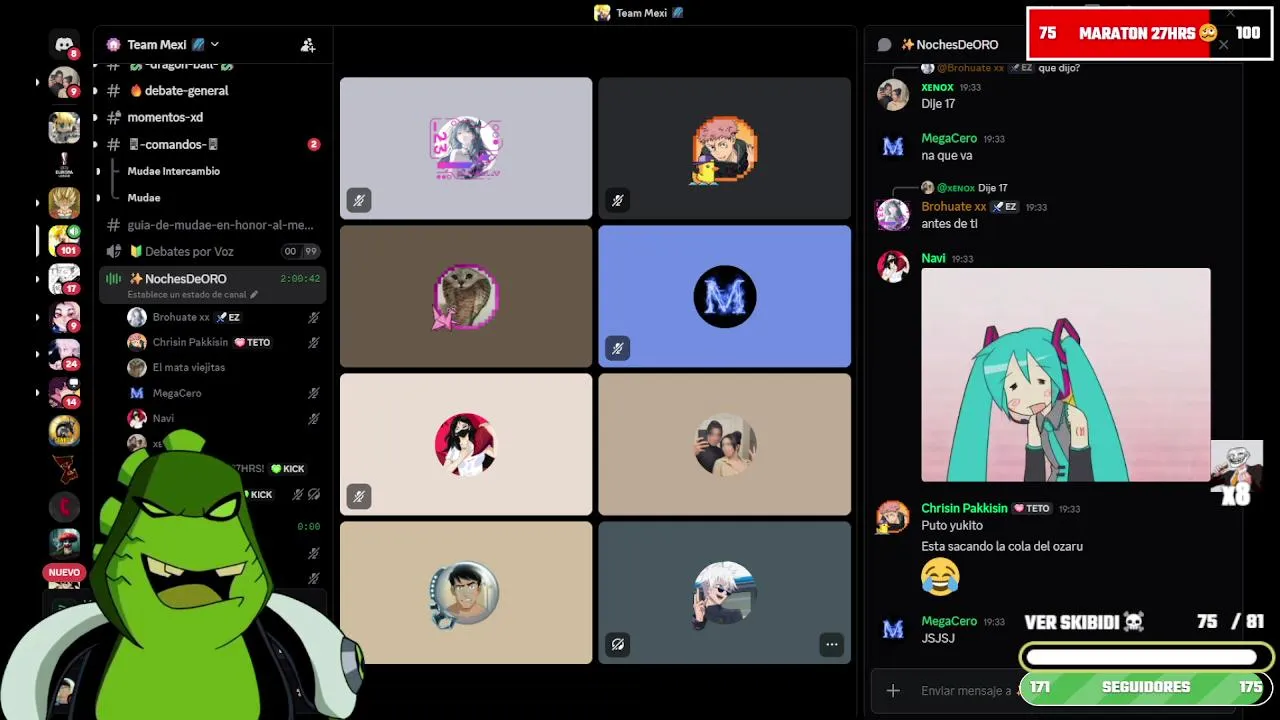The height and width of the screenshot is (720, 1280).
Task: Open the Goku avatar server icon
Action: click(64, 203)
